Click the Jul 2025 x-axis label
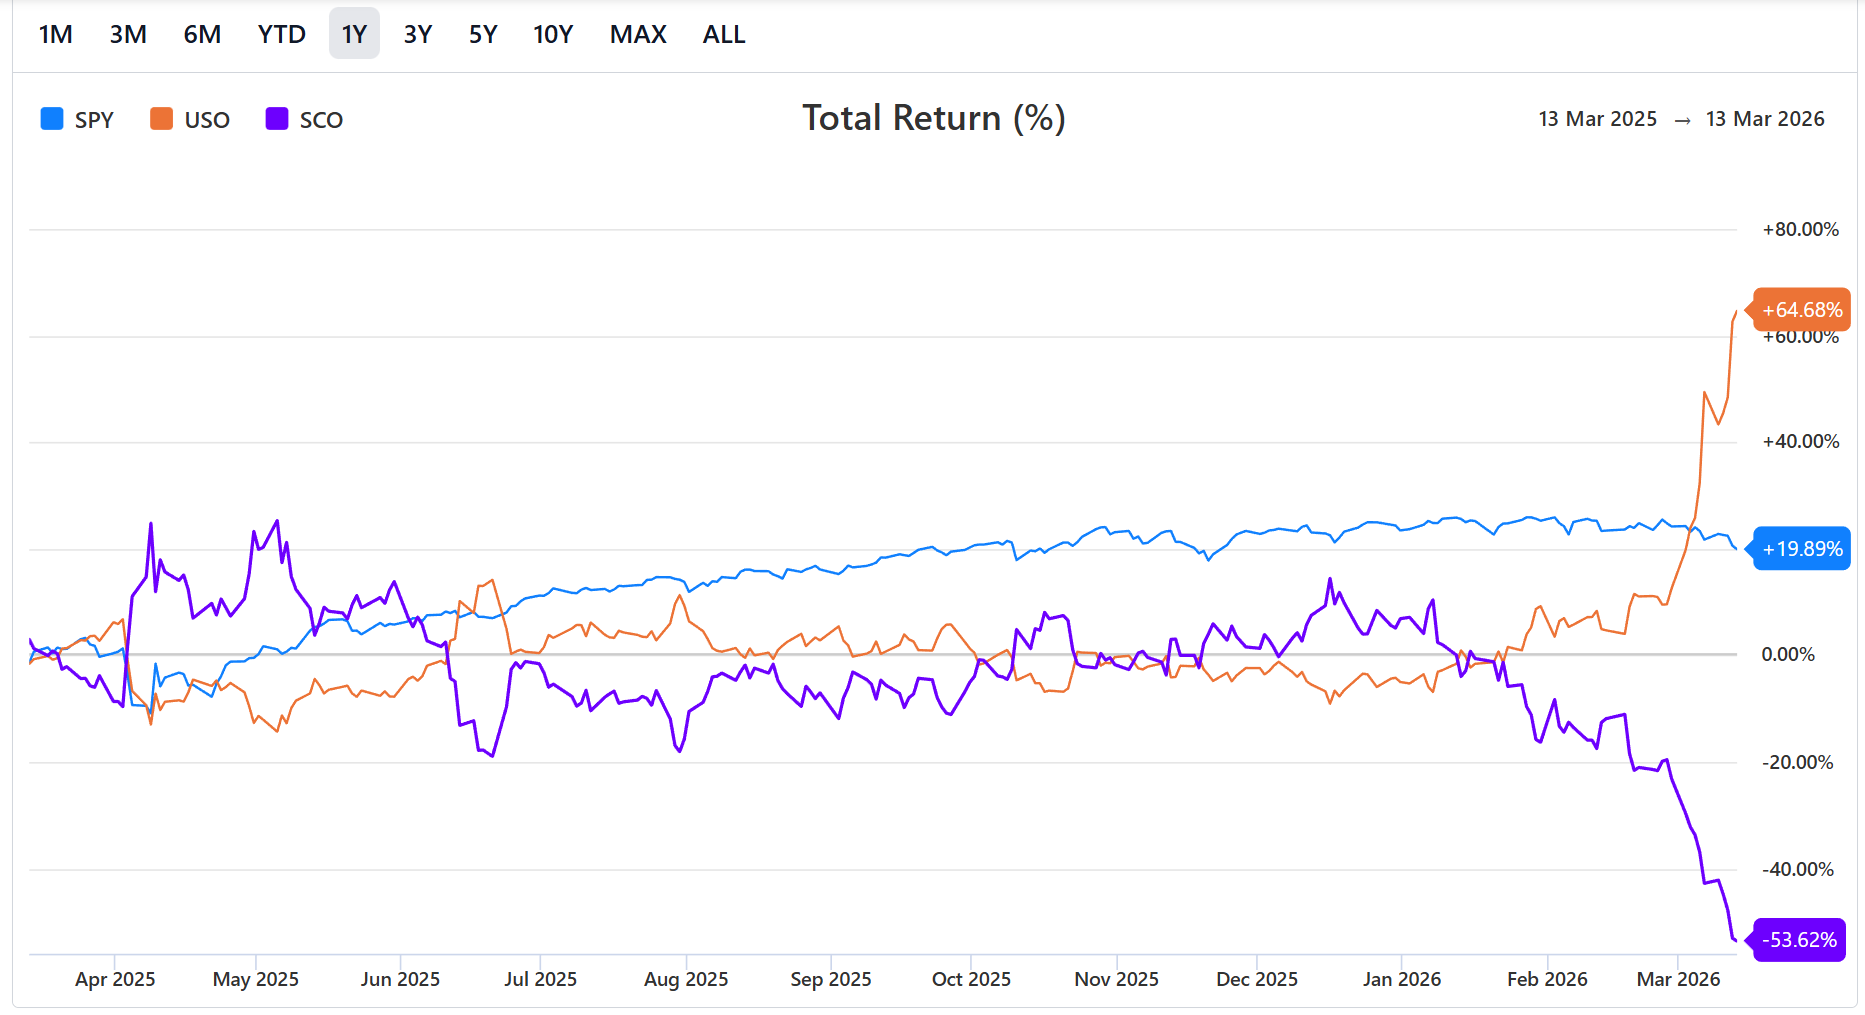 540,980
